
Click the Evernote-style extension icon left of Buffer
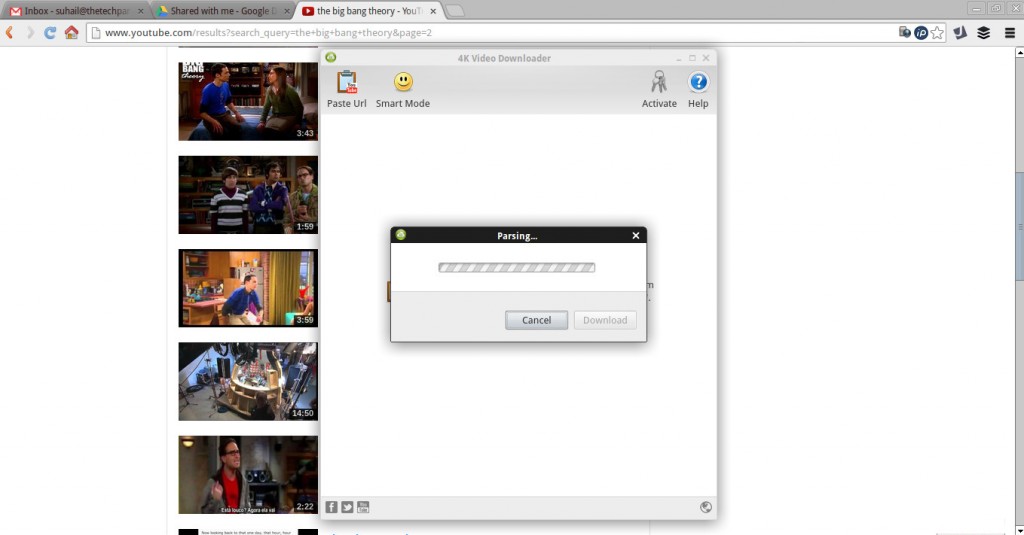coord(960,33)
